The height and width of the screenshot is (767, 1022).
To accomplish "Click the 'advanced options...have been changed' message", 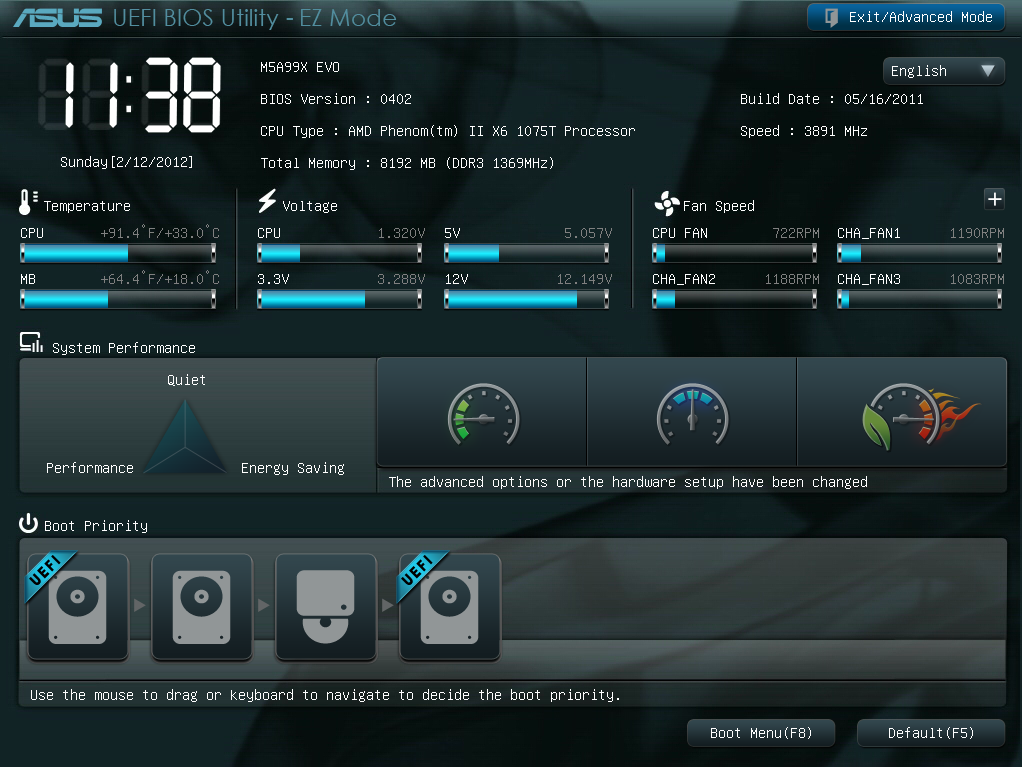I will point(628,482).
